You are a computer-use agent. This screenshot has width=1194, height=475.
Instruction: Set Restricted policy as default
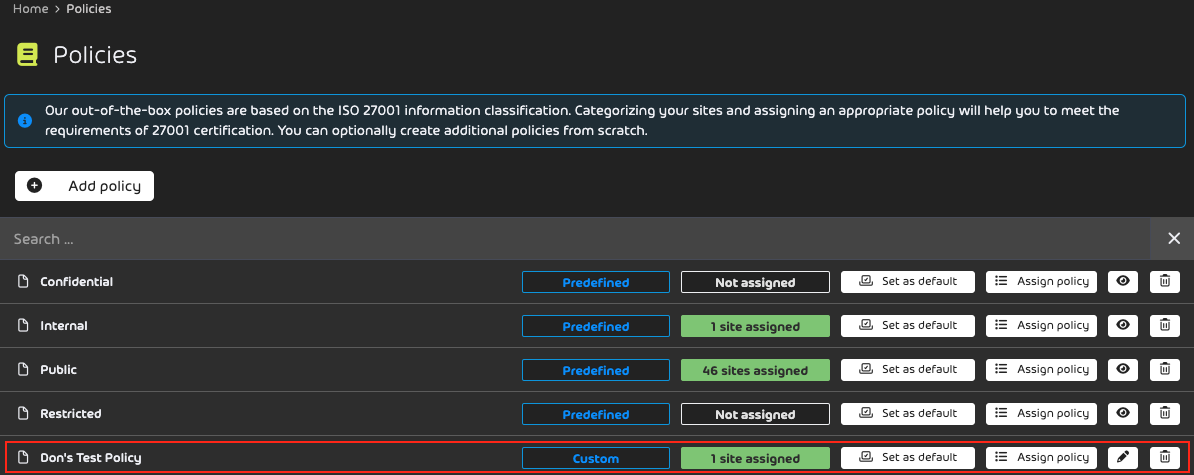908,414
